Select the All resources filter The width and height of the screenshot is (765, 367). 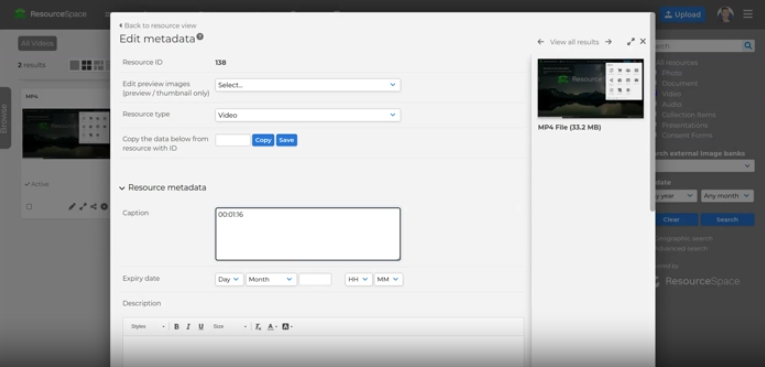(677, 62)
